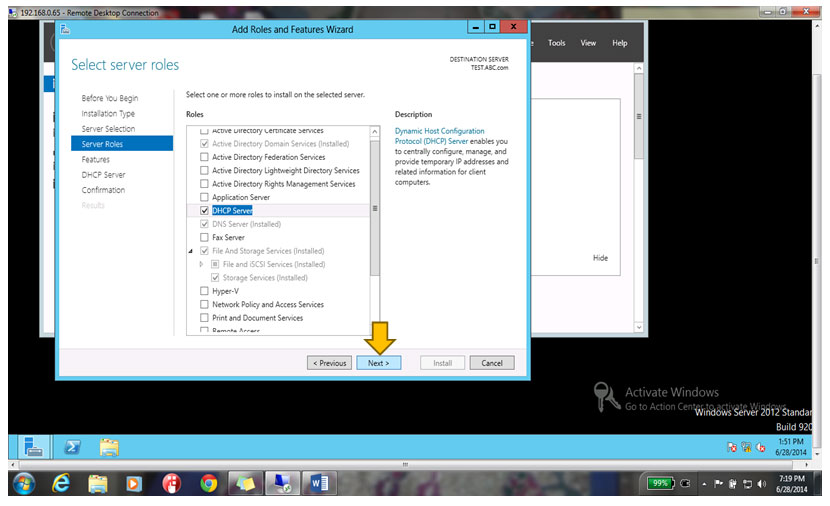The height and width of the screenshot is (506, 830).
Task: Open PowerShell from the remote taskbar
Action: [73, 447]
